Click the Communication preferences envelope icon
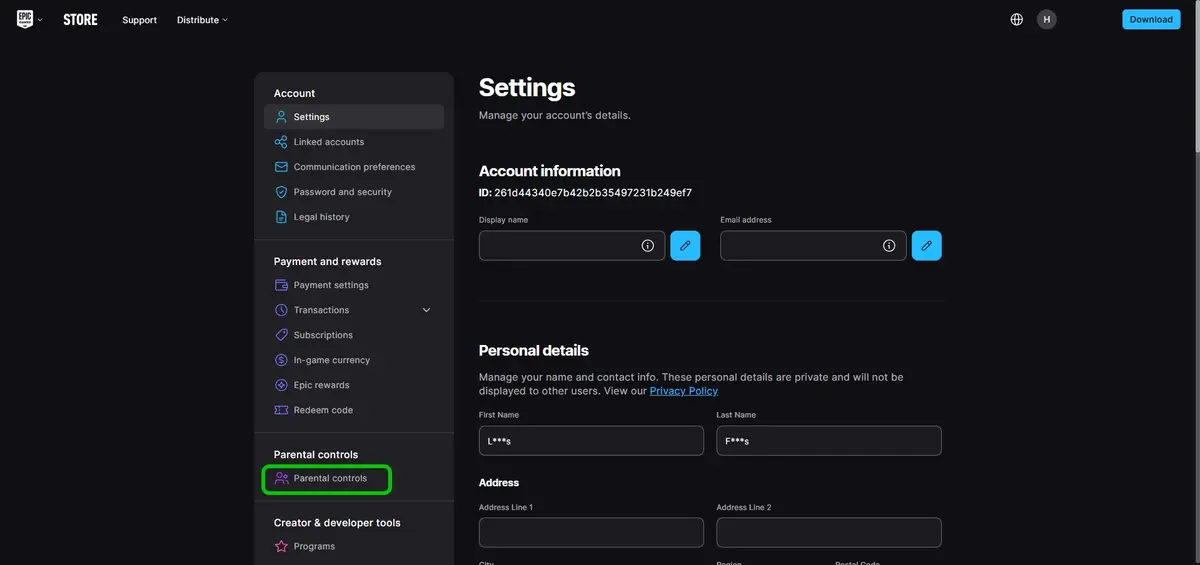 point(281,167)
